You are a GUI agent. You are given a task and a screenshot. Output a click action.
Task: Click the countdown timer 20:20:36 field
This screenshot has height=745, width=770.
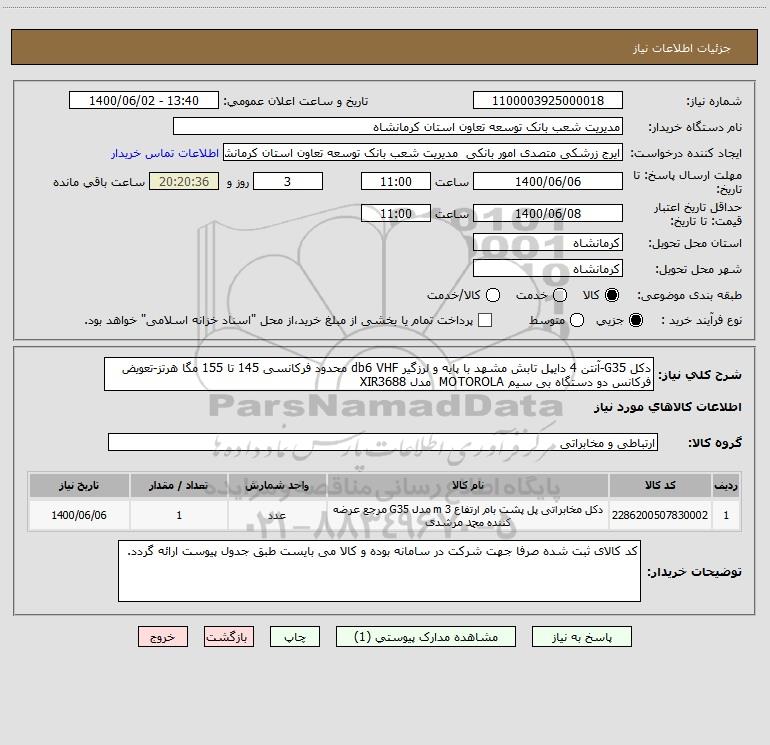pos(184,181)
